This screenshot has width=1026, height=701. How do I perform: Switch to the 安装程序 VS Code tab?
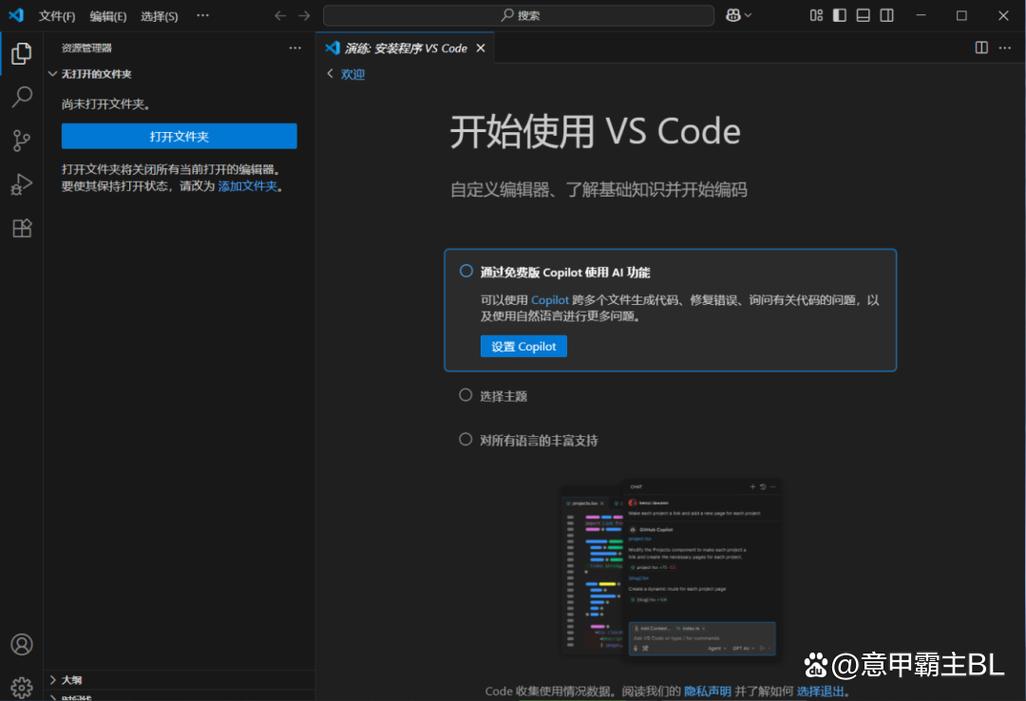(398, 47)
